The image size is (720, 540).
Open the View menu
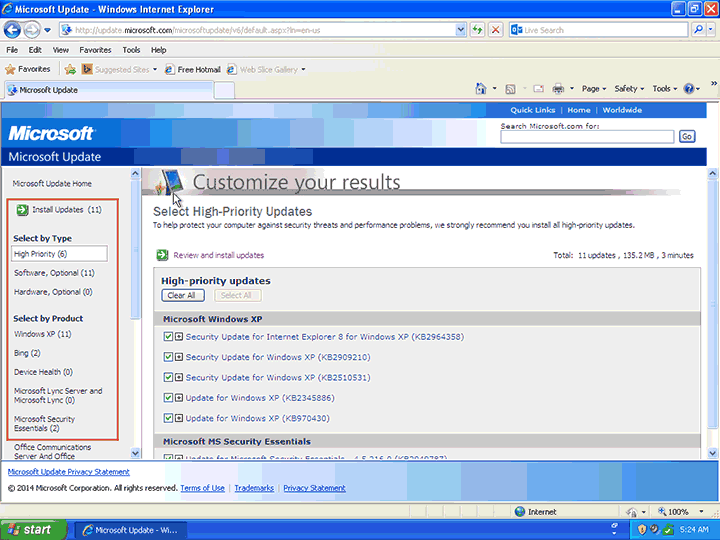tap(61, 50)
